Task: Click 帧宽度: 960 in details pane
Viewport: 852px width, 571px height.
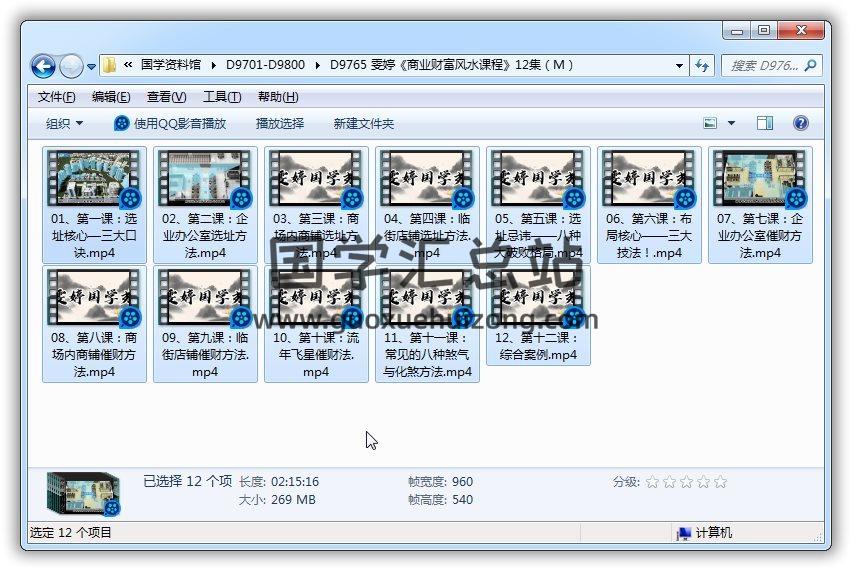Action: click(440, 482)
